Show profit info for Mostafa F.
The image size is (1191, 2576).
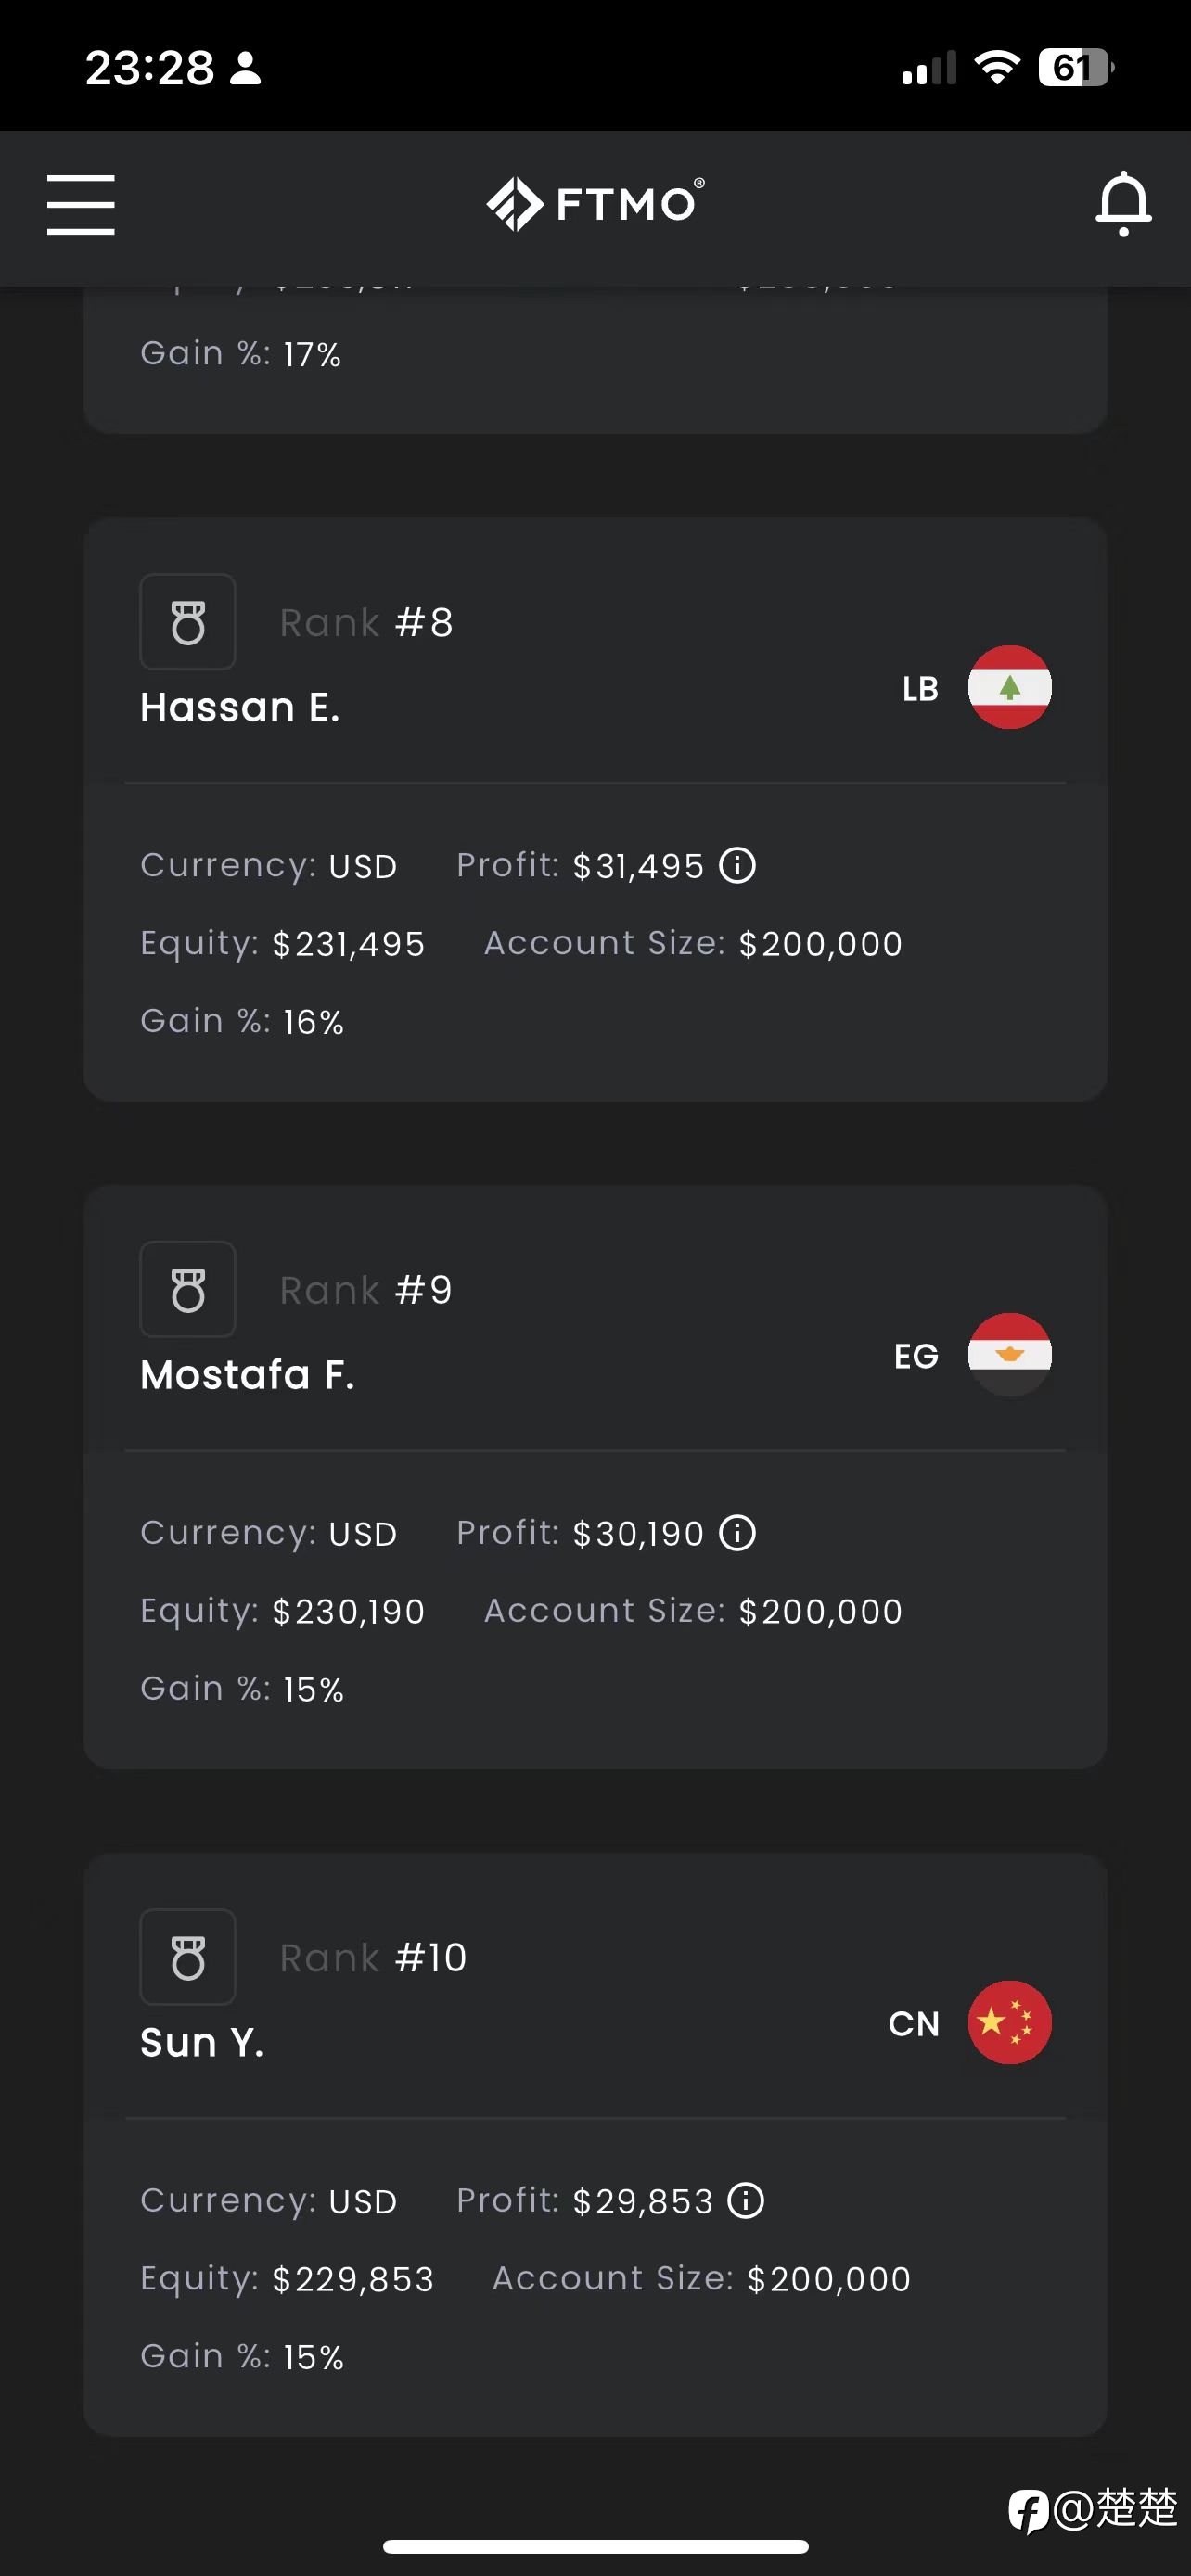pos(738,1533)
